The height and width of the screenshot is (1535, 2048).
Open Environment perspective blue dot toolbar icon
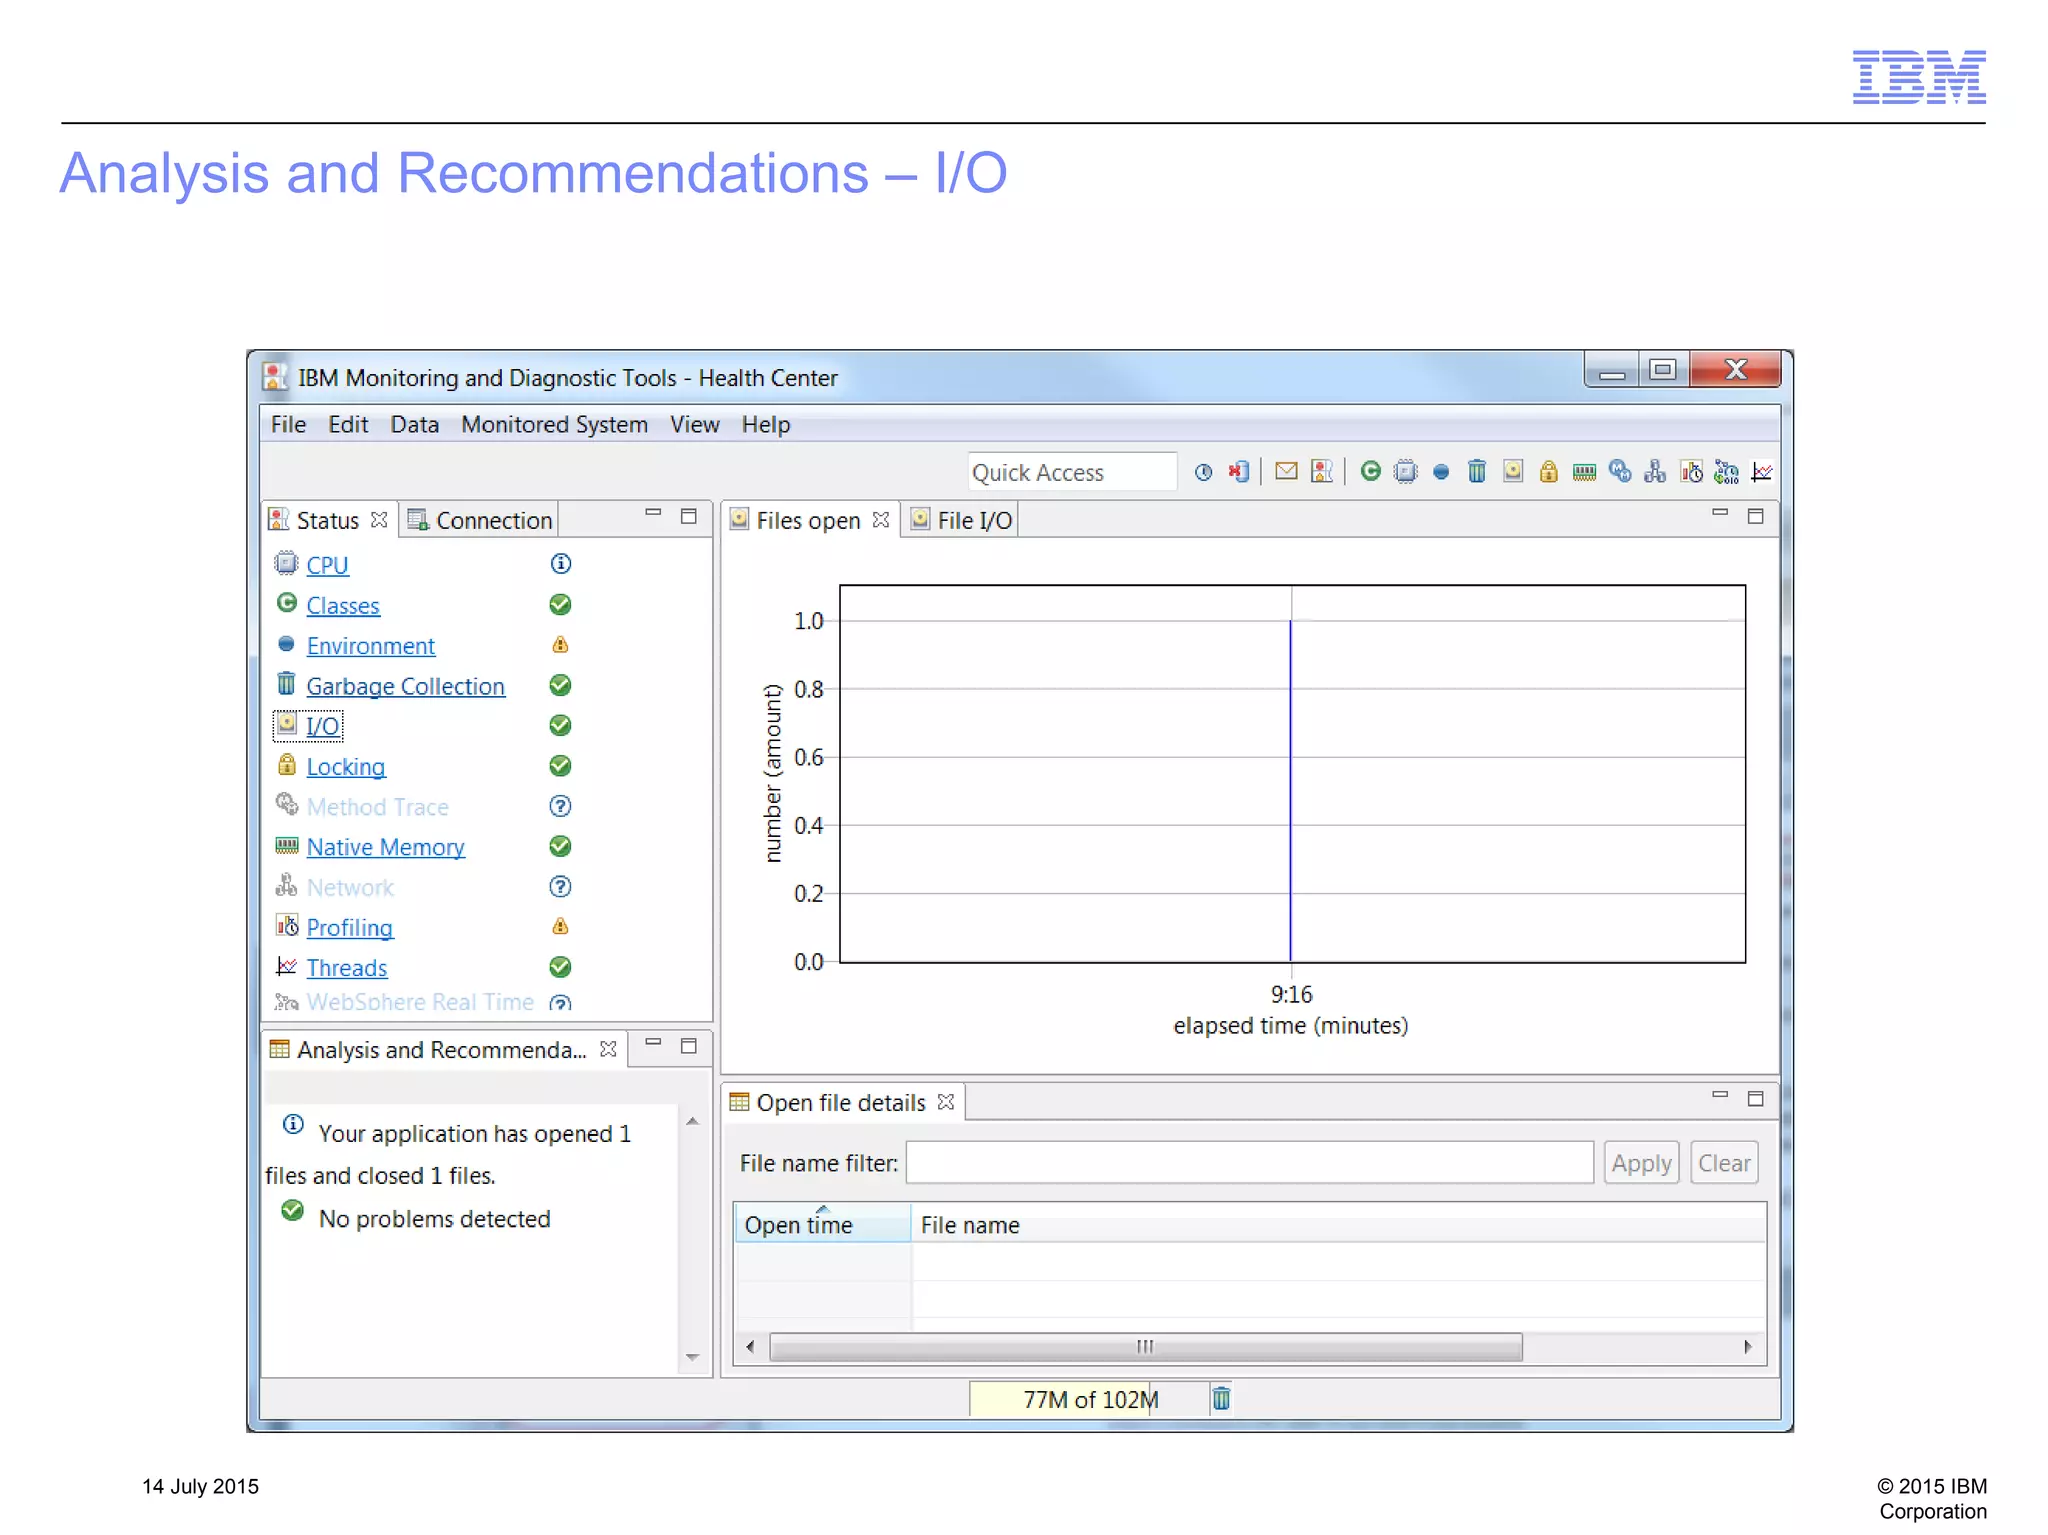coord(1441,472)
